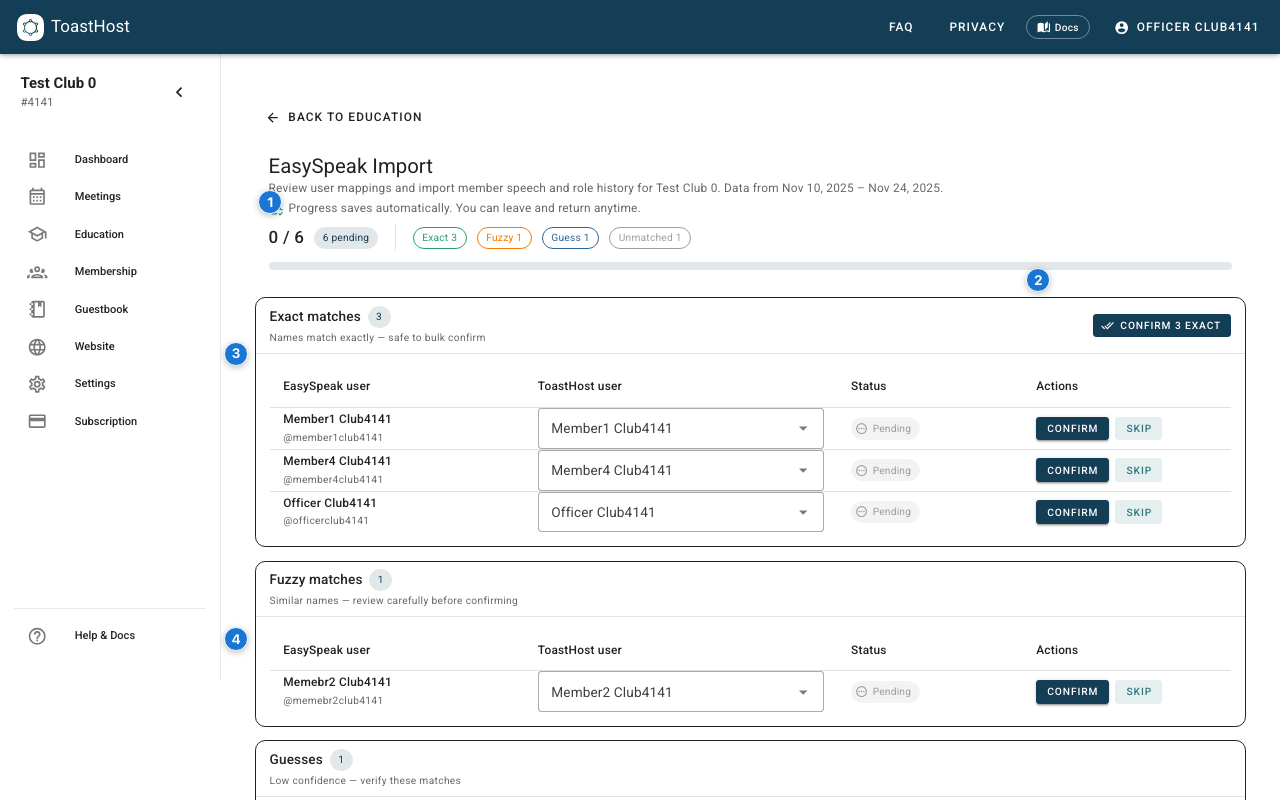
Task: Open the Education section icon
Action: coord(37,233)
